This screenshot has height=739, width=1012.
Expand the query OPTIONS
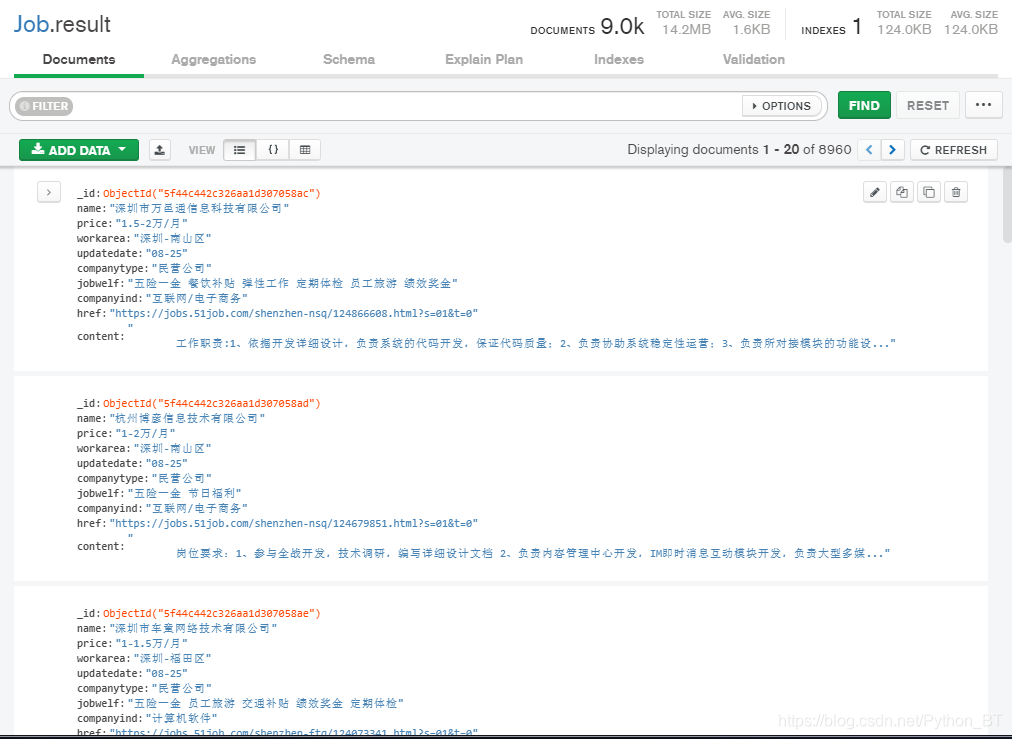pos(782,106)
